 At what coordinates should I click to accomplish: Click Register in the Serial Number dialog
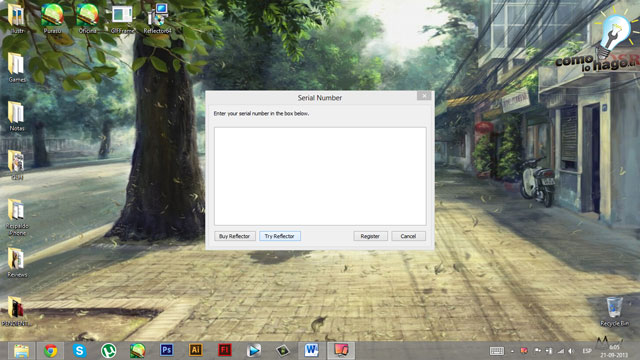pos(370,236)
